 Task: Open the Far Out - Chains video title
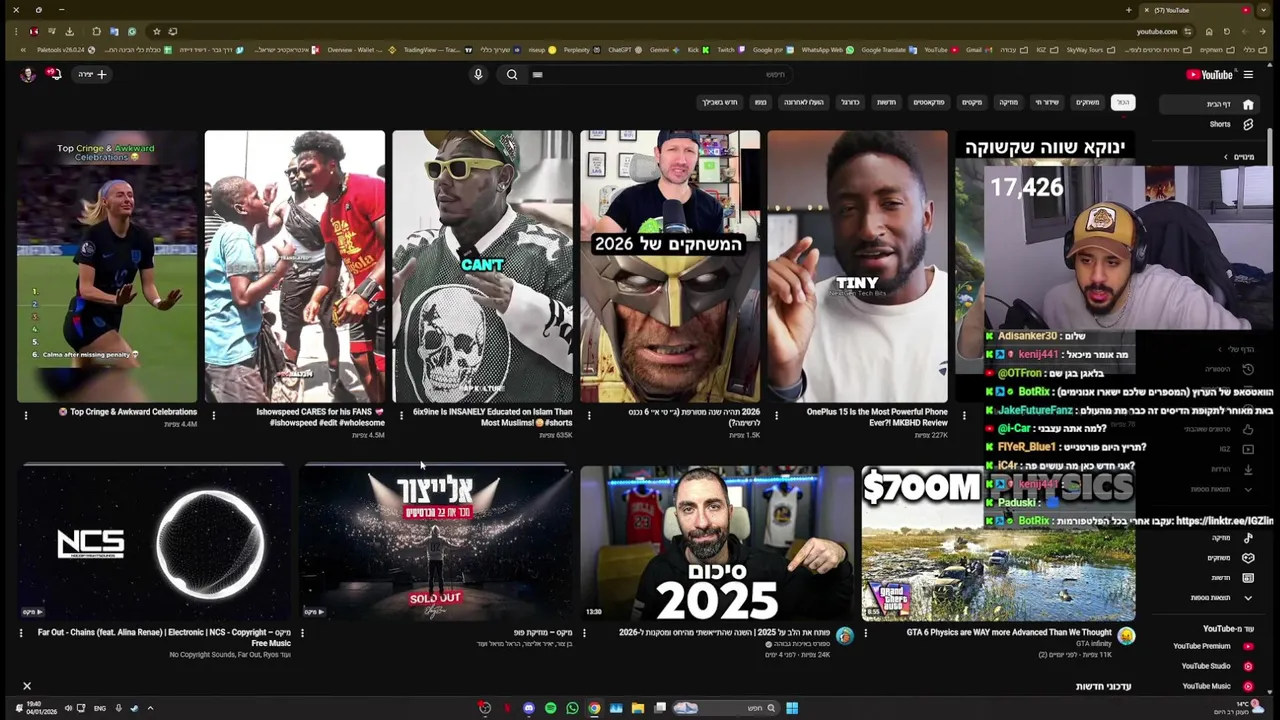tap(164, 637)
